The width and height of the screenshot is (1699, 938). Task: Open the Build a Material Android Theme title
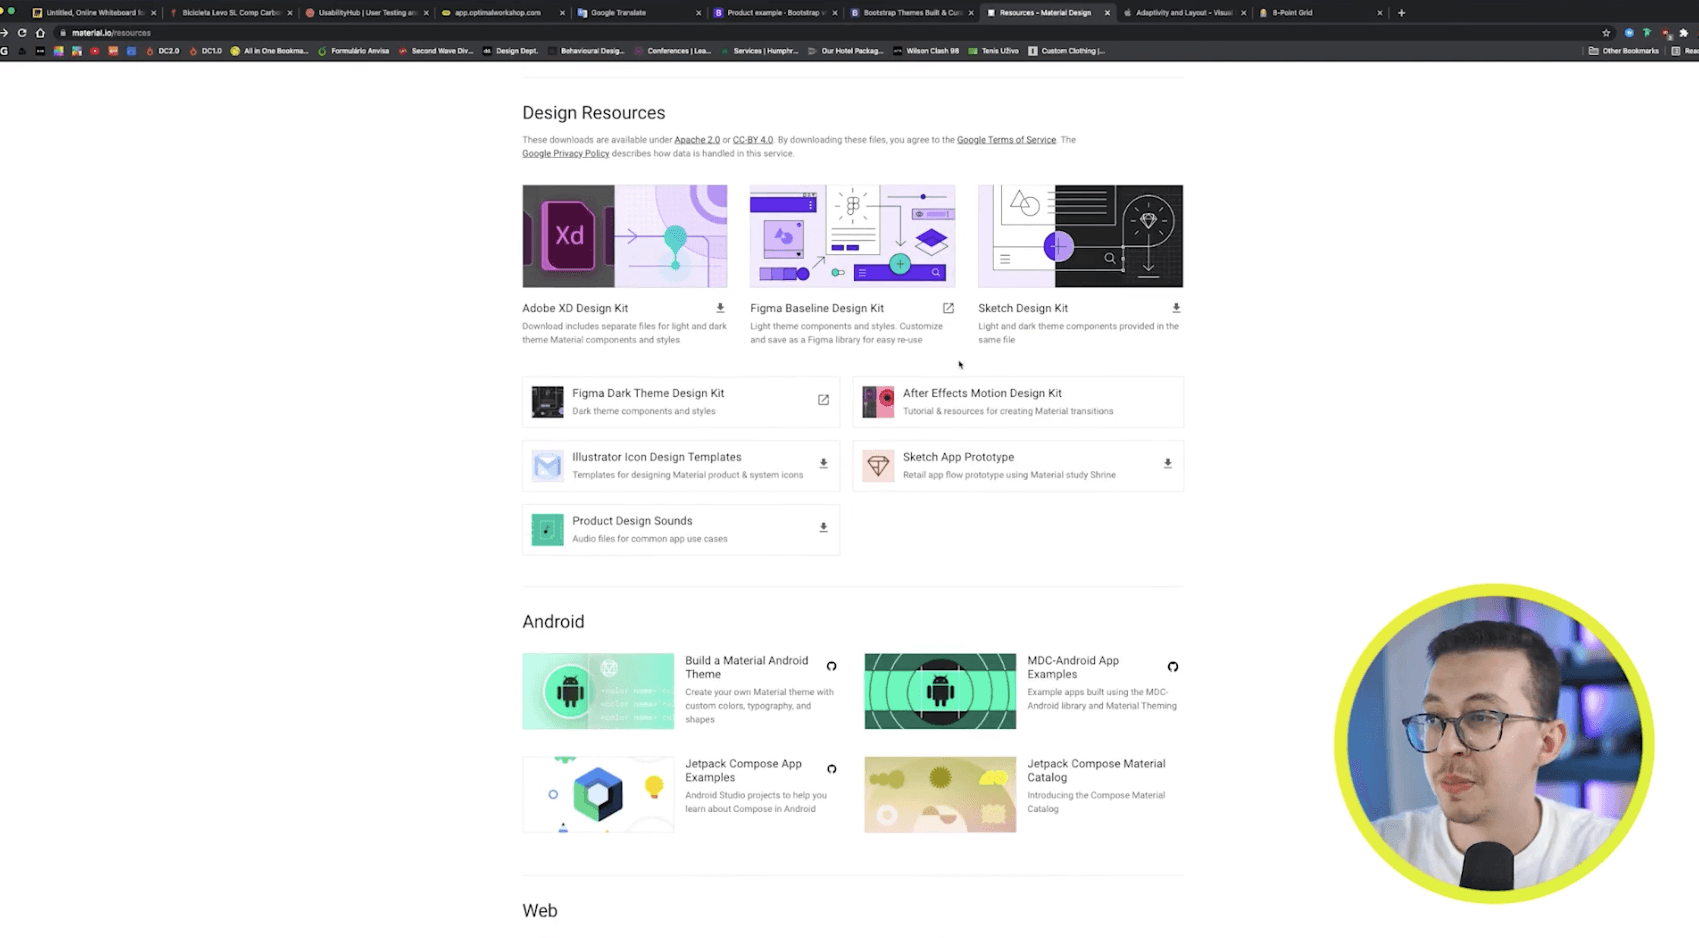746,667
